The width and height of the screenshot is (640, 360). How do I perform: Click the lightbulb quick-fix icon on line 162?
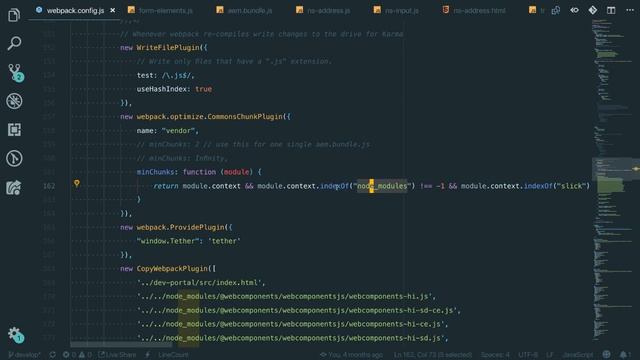pyautogui.click(x=77, y=184)
